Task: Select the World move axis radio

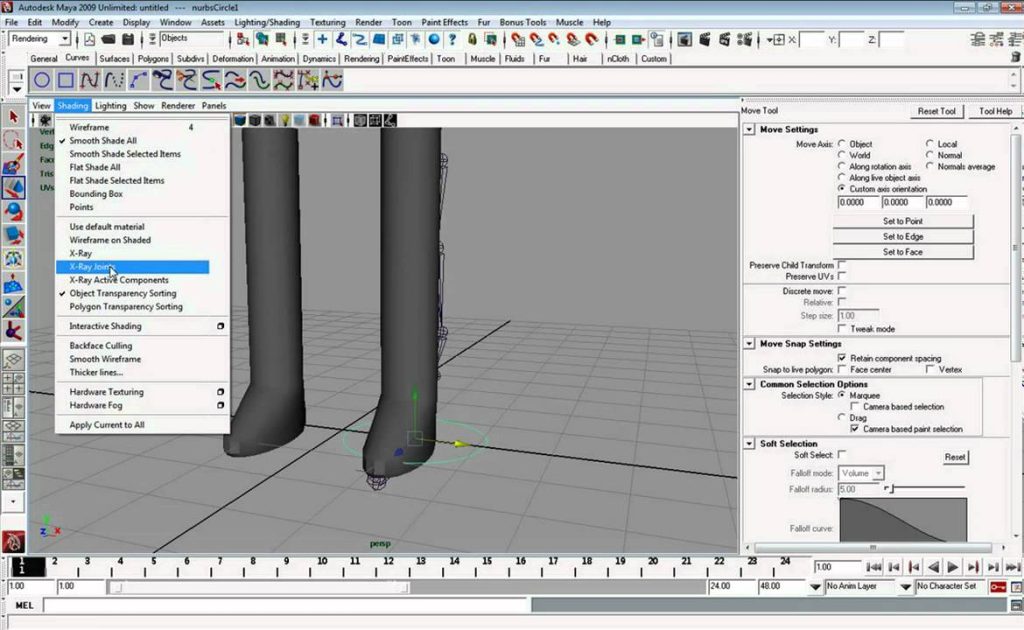Action: (842, 155)
